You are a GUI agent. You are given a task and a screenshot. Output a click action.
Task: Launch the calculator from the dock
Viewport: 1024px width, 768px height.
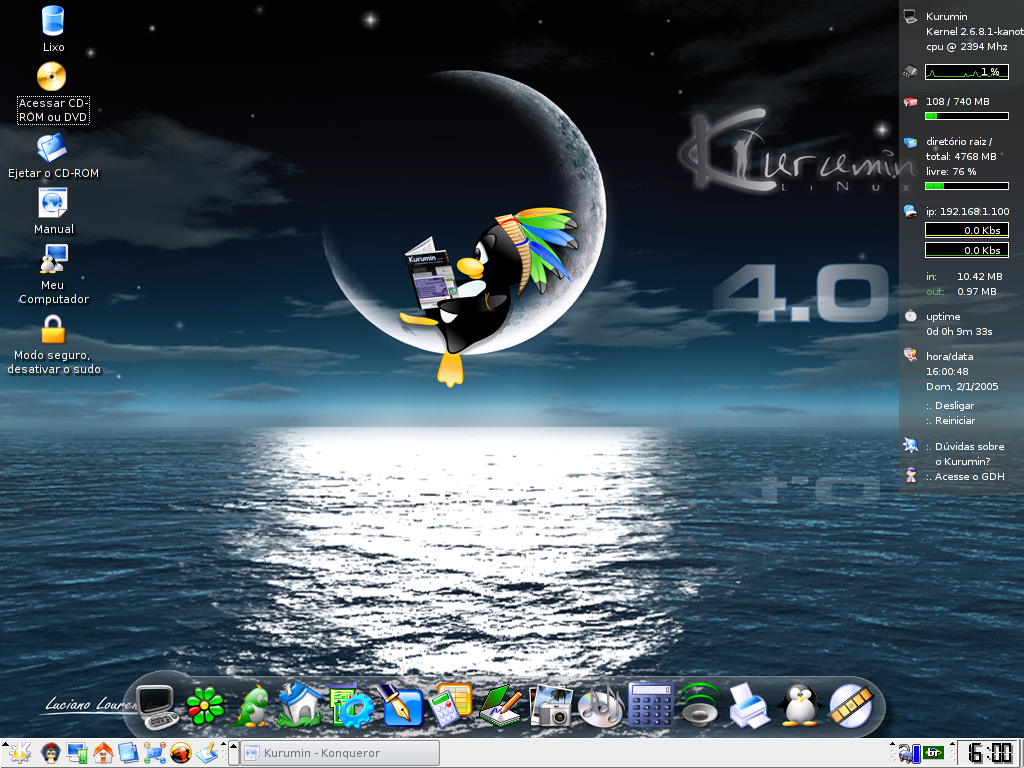coord(651,705)
